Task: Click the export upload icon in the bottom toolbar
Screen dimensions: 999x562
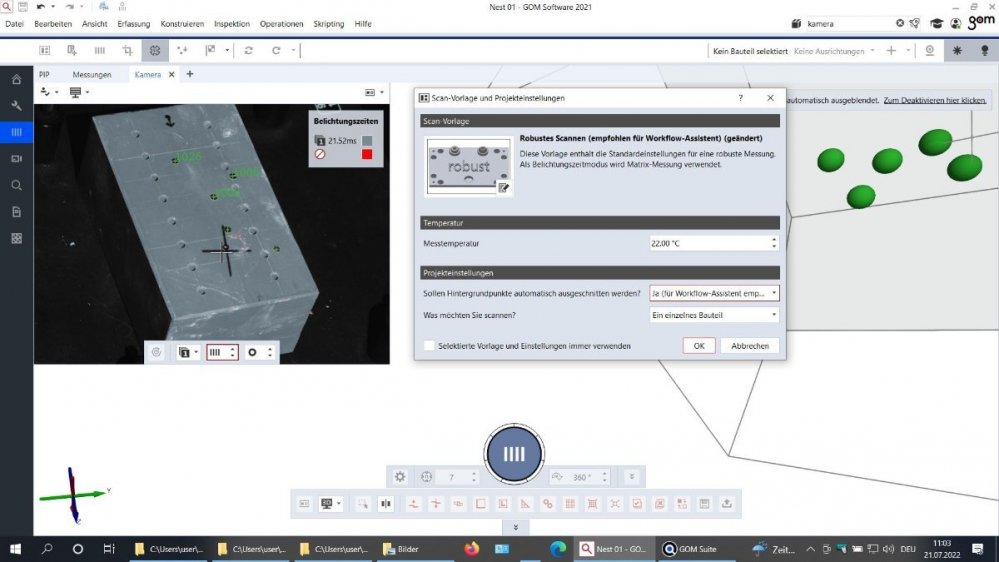Action: tap(727, 503)
